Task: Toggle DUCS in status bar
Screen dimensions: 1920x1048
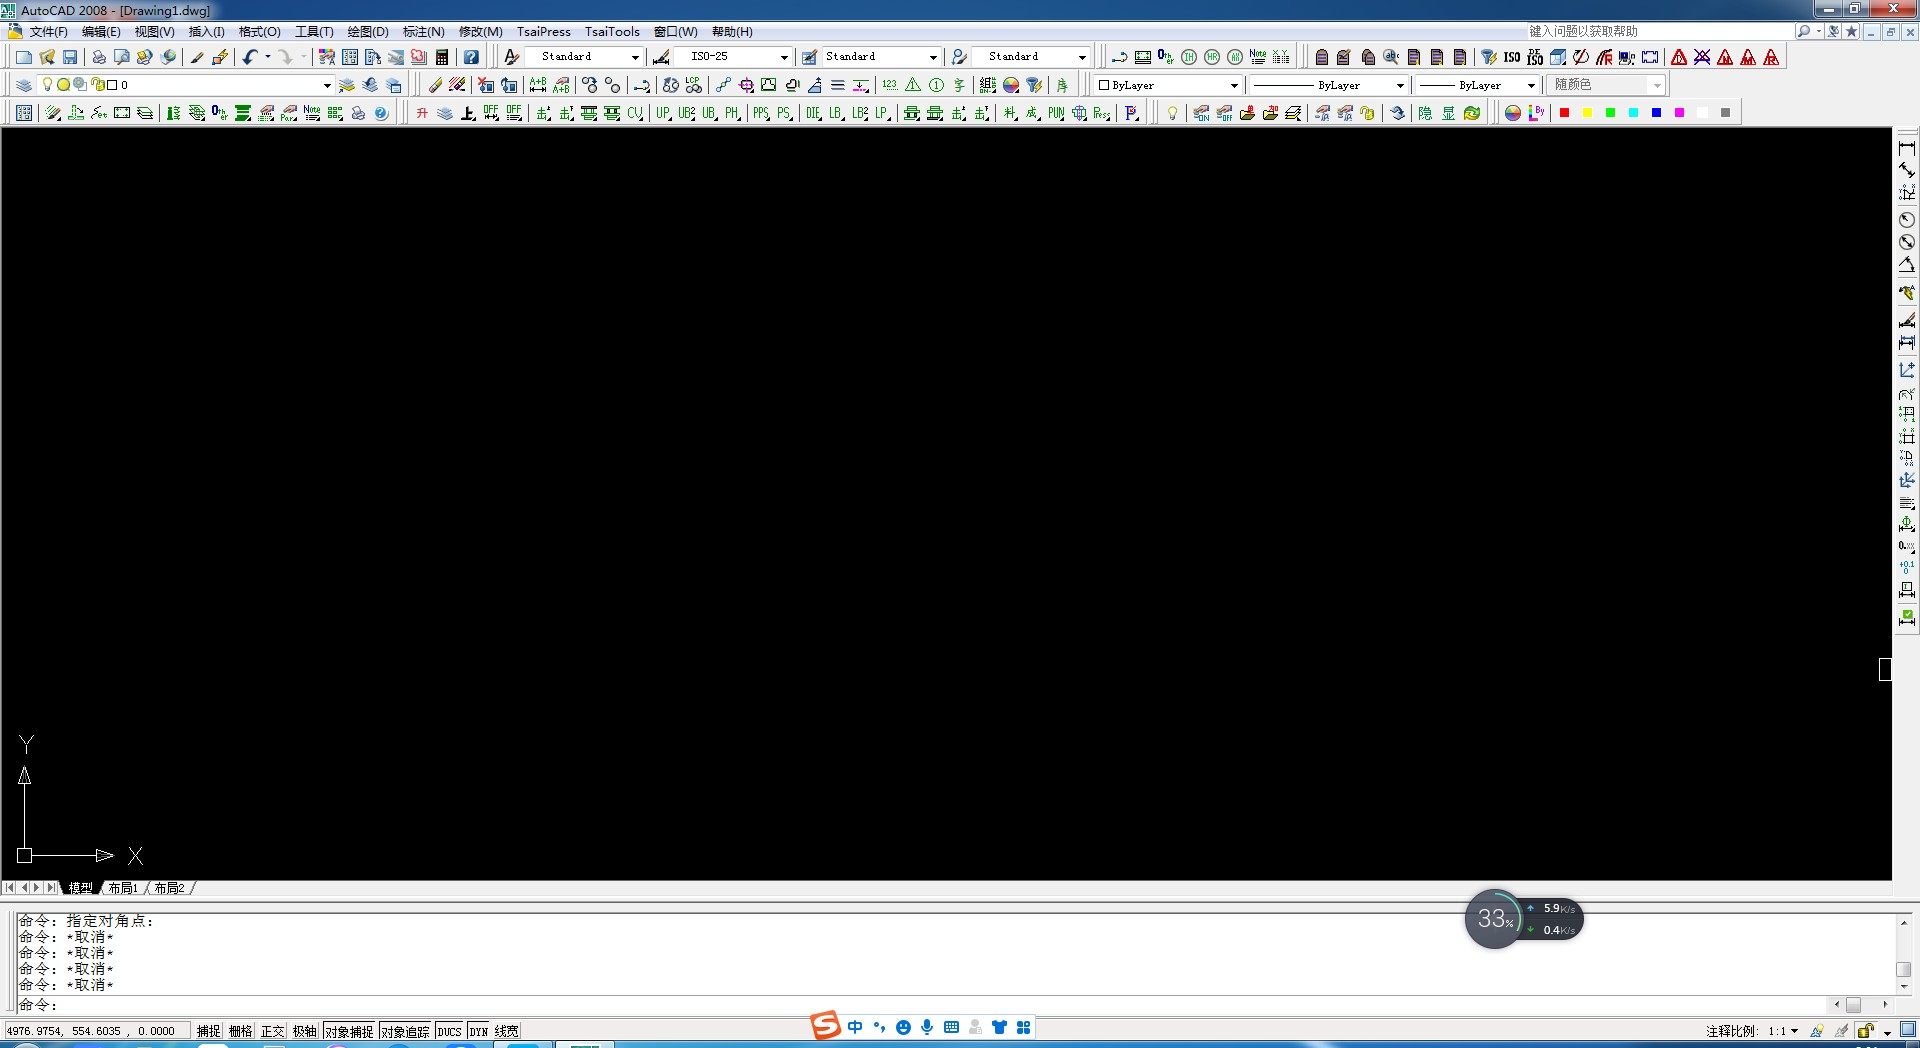Action: click(x=450, y=1031)
